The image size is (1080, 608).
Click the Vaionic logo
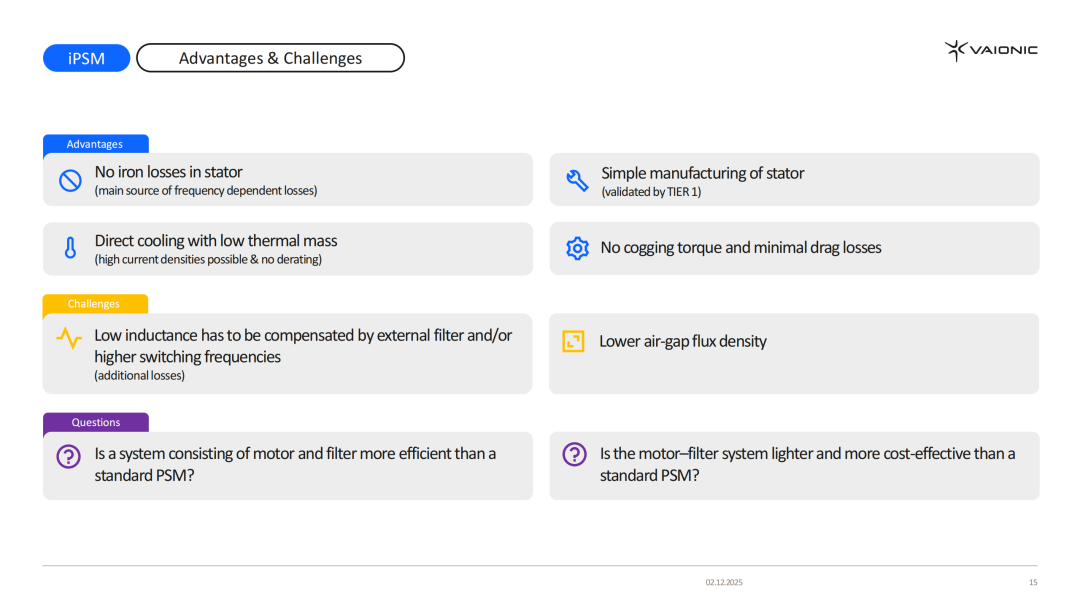(x=991, y=50)
